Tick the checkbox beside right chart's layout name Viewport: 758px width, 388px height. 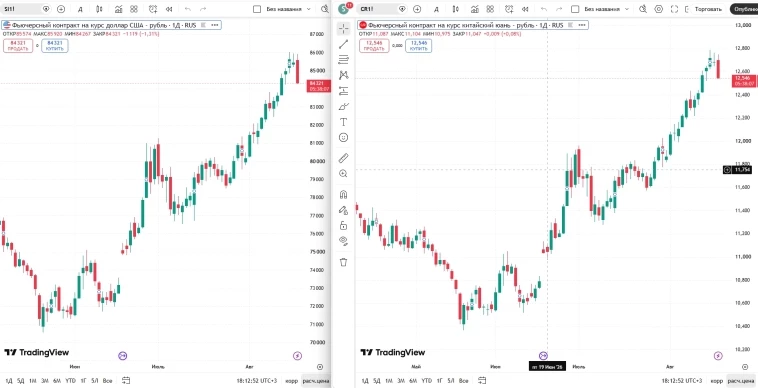pos(575,9)
